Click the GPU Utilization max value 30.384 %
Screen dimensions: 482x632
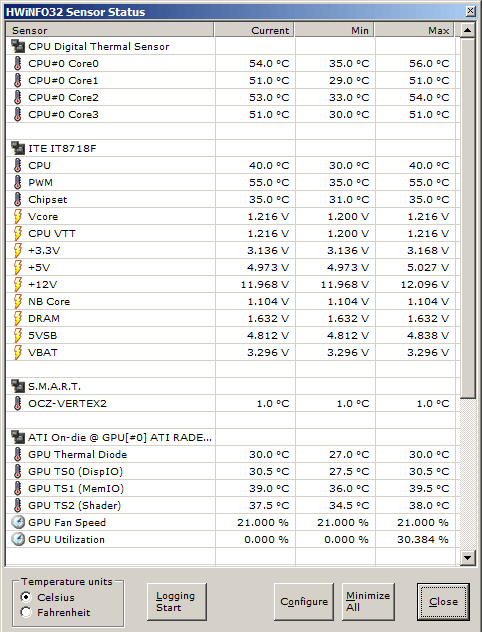coord(423,539)
